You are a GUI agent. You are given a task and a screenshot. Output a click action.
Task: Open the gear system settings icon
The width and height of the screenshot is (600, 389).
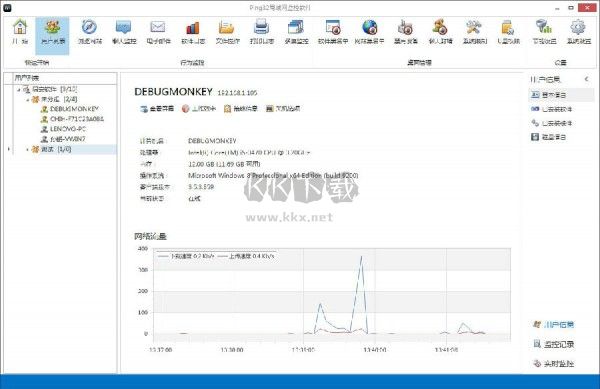click(x=578, y=27)
